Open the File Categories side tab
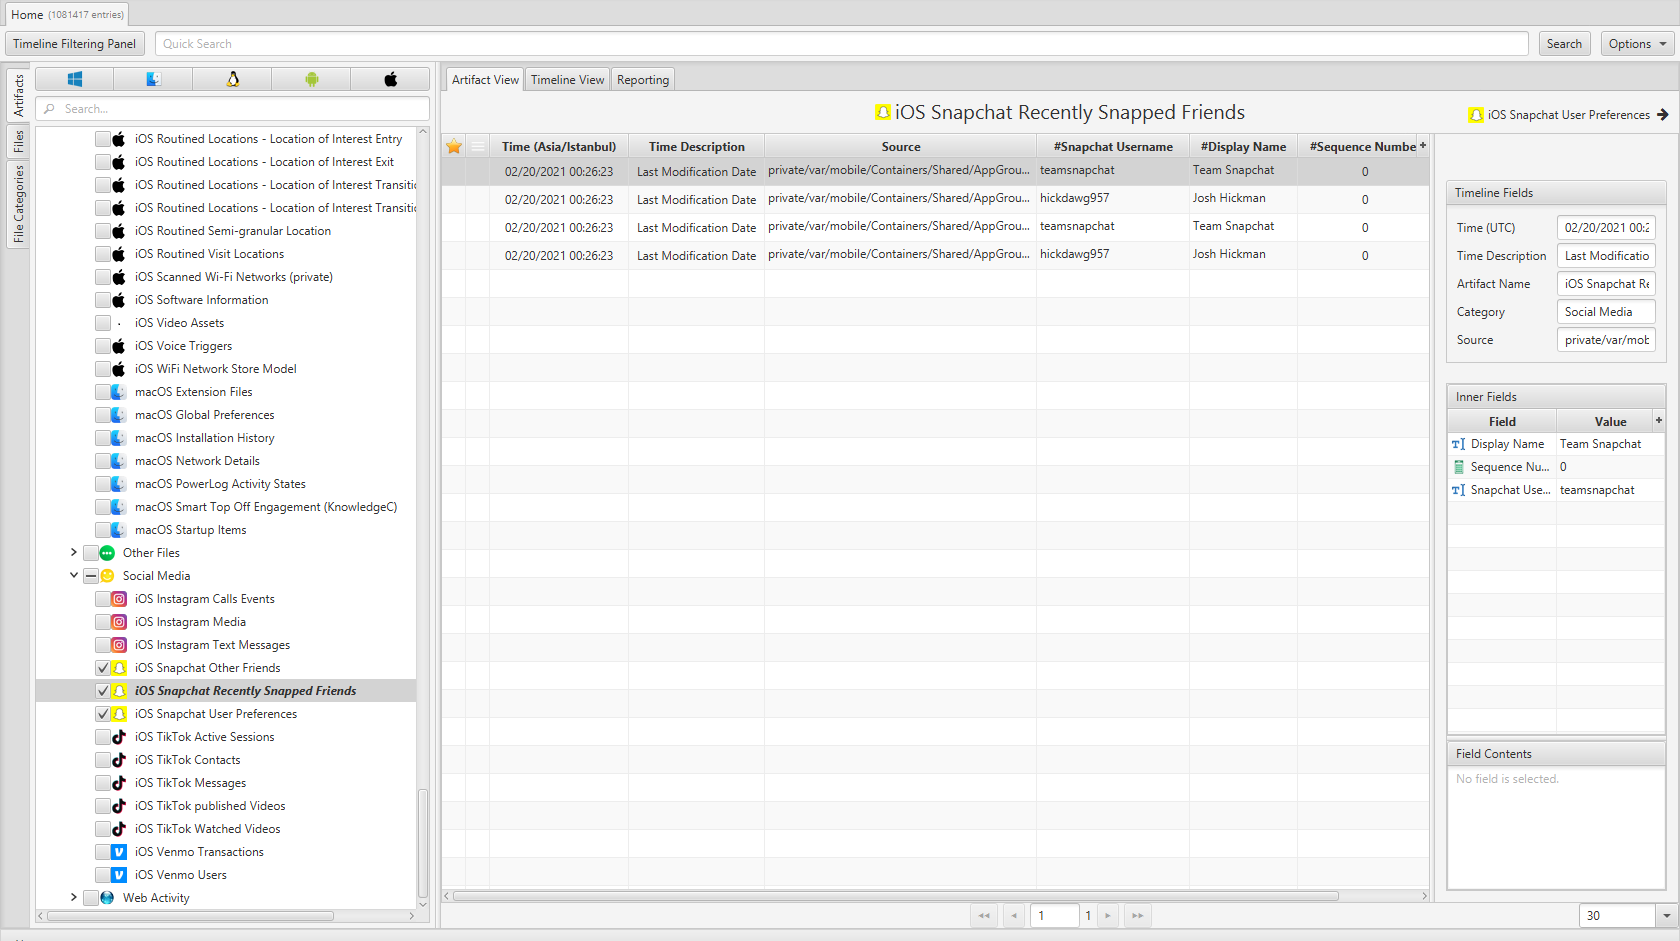 (x=18, y=204)
